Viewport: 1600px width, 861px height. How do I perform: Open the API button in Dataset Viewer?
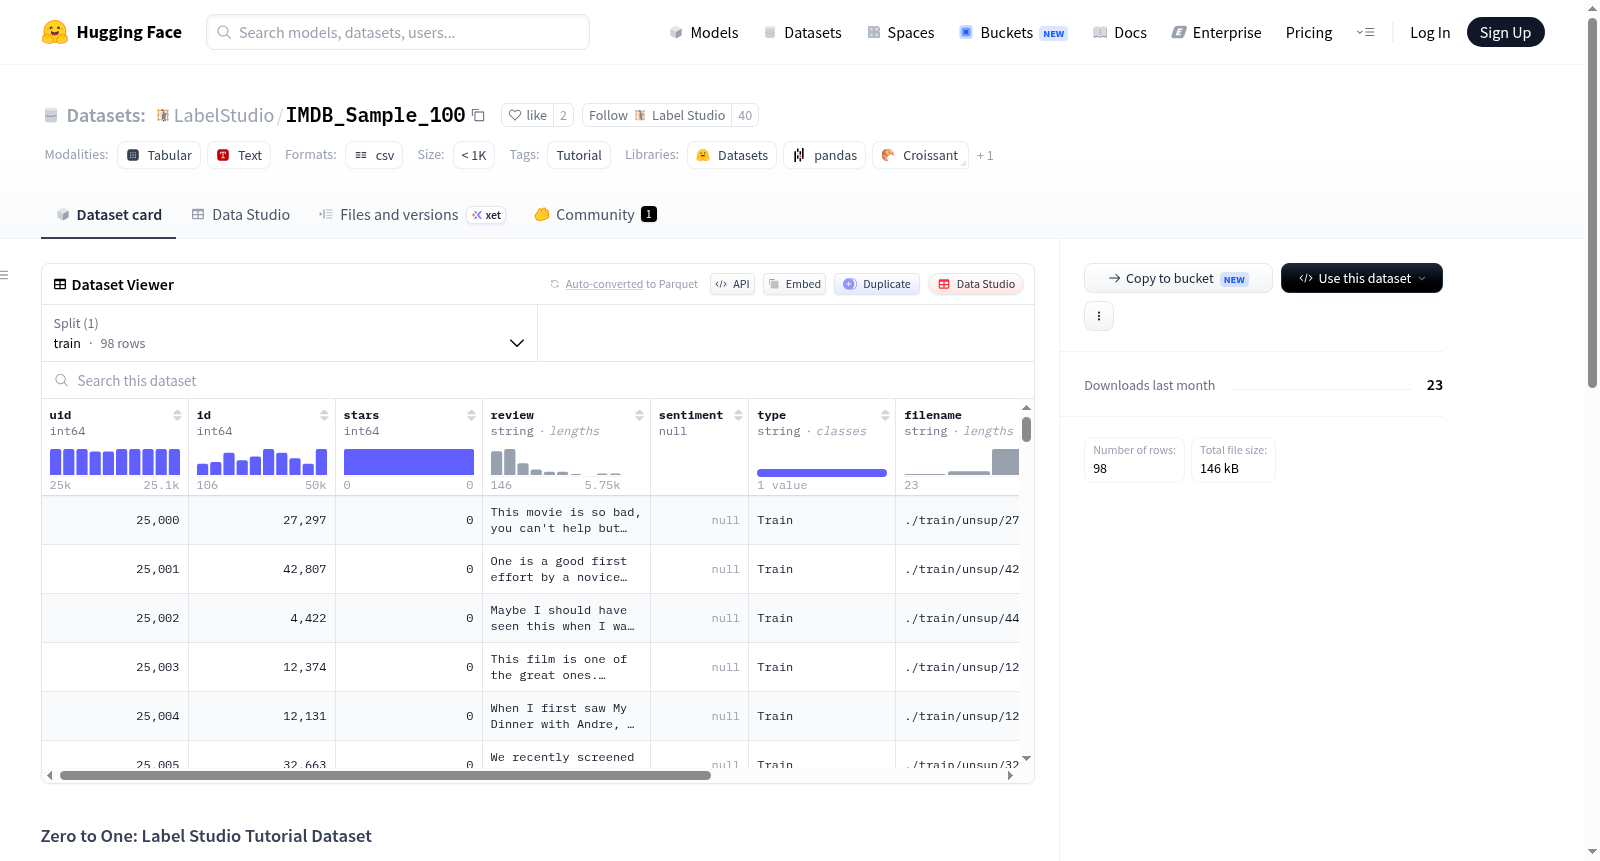pyautogui.click(x=732, y=284)
